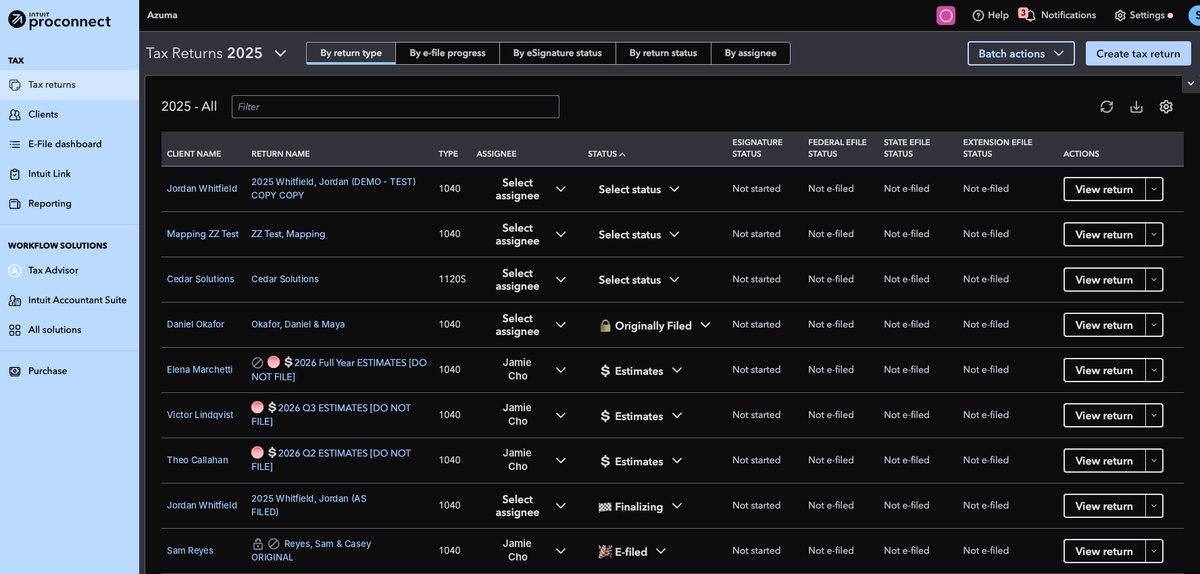The image size is (1200, 574).
Task: Expand the View return arrow for Theo Callahan
Action: click(x=1154, y=461)
